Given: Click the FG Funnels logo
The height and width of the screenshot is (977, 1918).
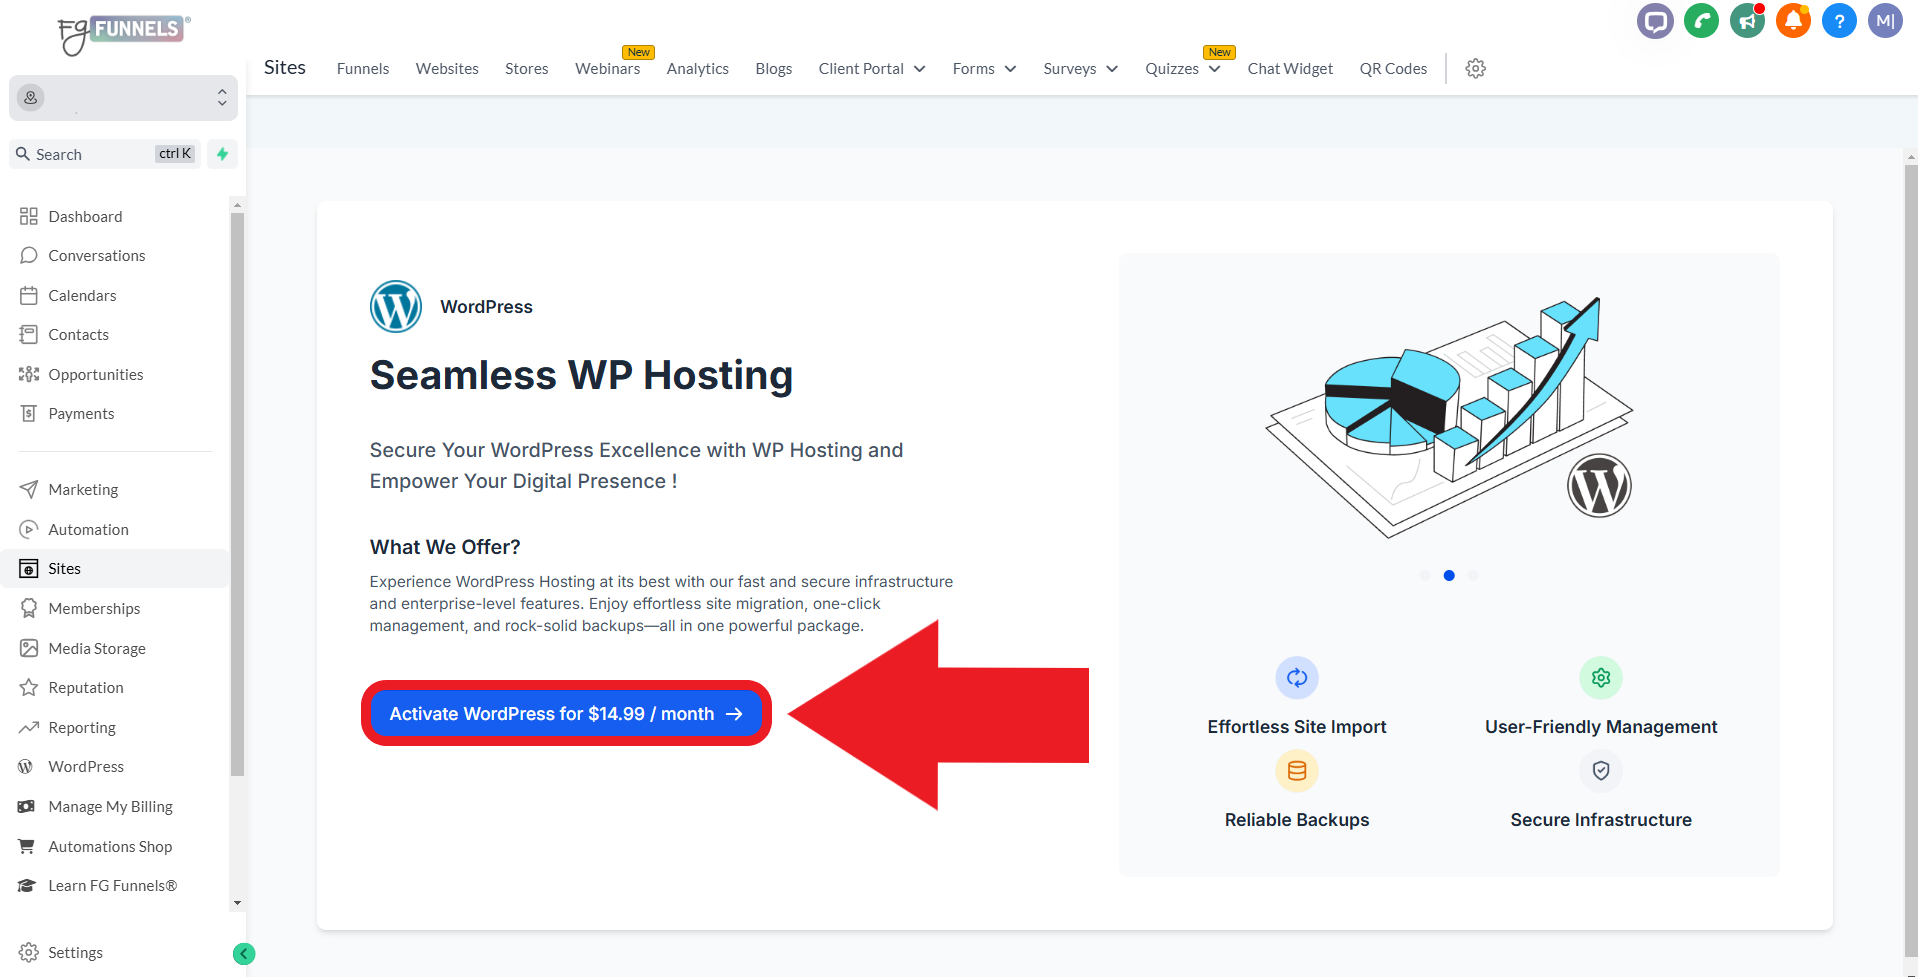Looking at the screenshot, I should coord(123,35).
